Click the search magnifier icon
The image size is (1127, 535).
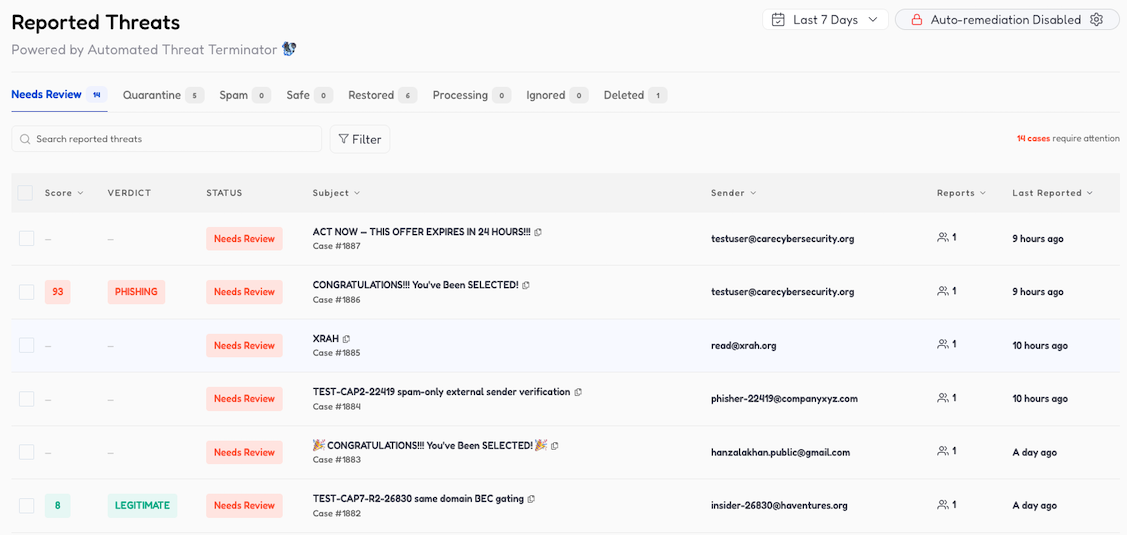coord(26,139)
